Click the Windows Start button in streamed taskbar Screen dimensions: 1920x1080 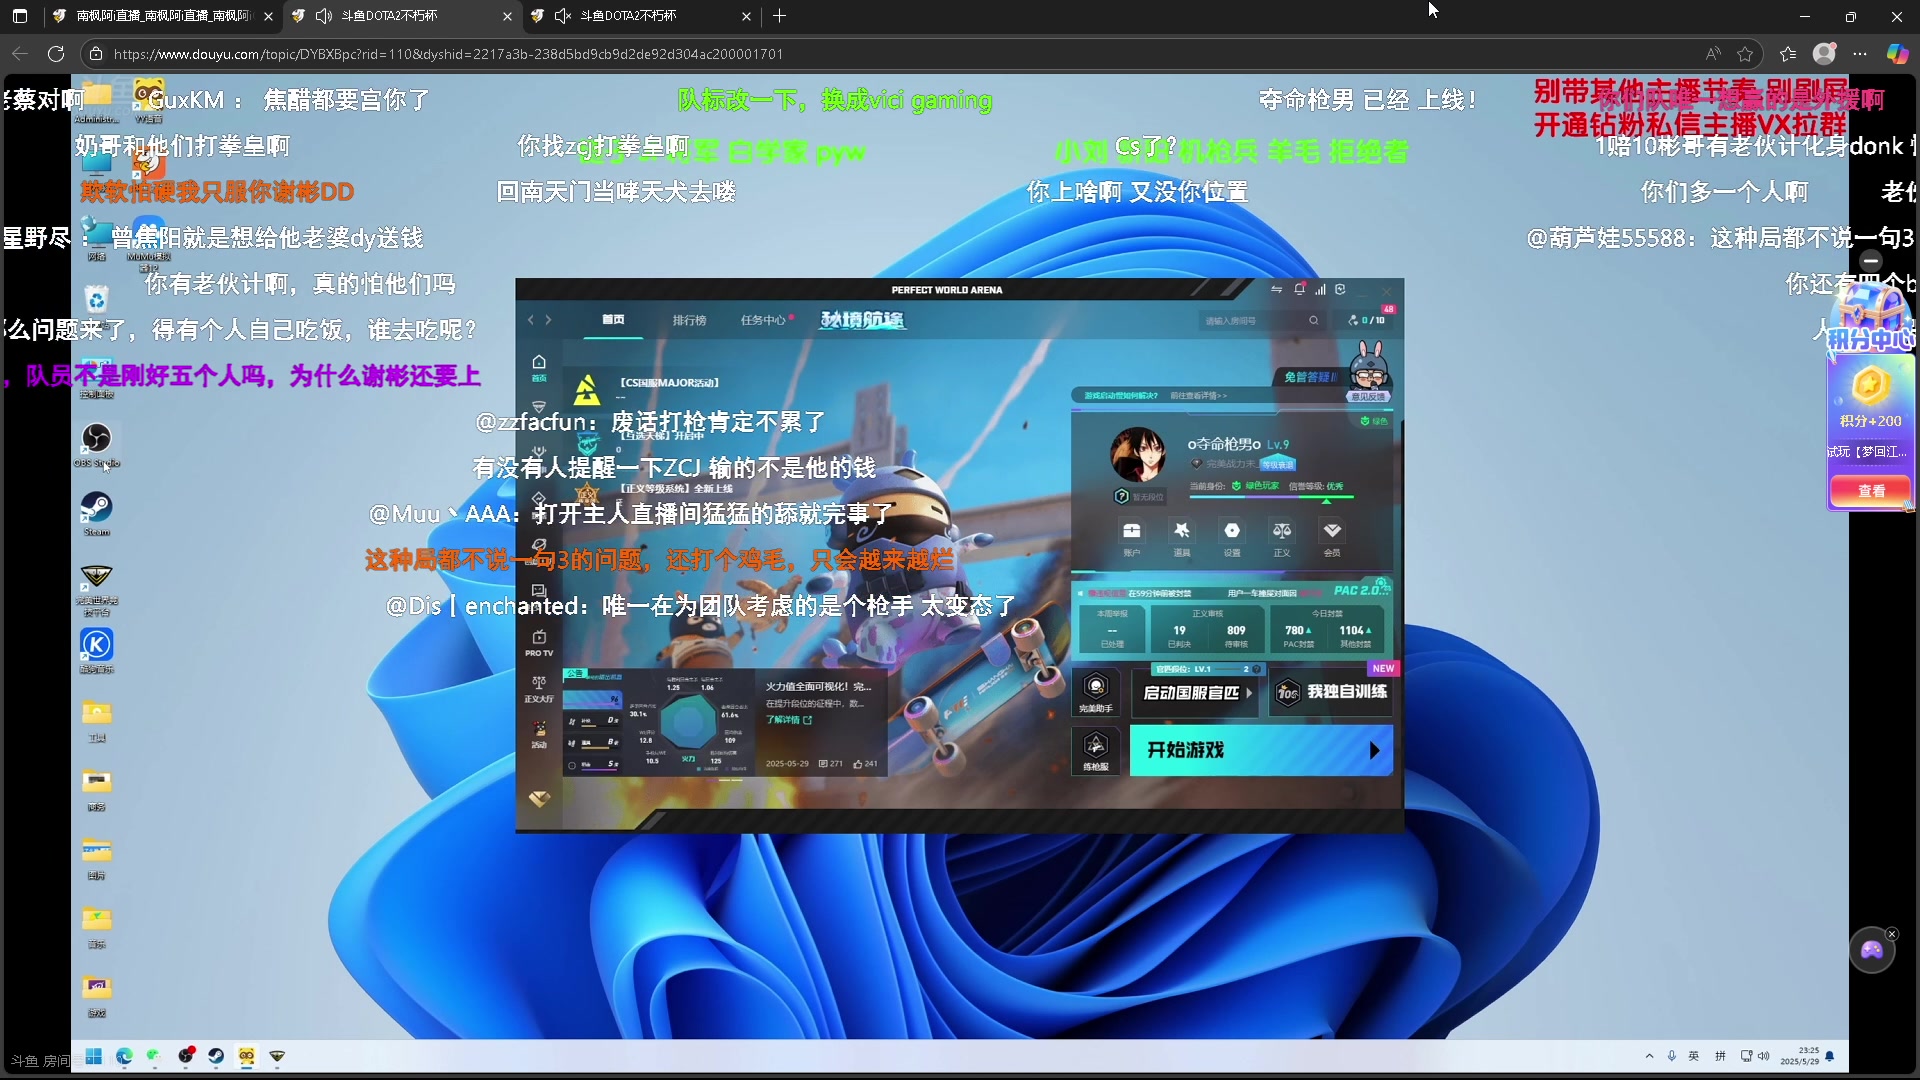tap(94, 1056)
